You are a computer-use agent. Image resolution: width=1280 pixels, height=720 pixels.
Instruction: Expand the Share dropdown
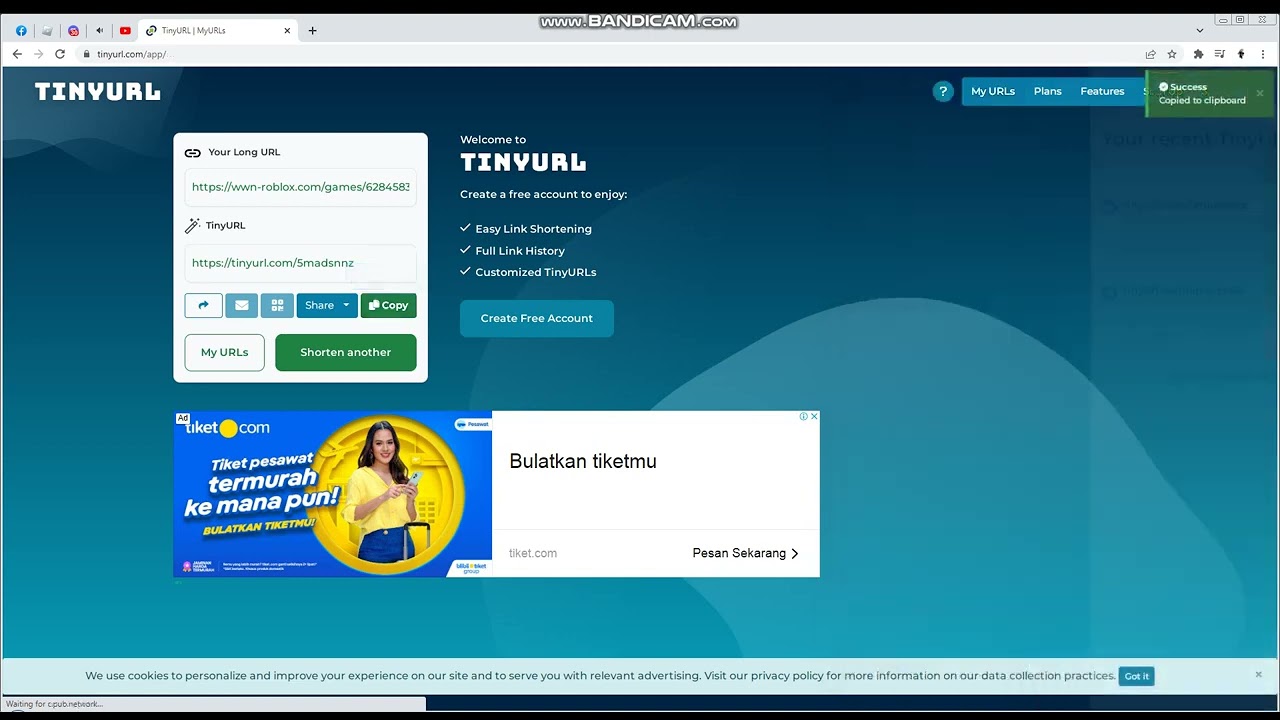(x=327, y=305)
